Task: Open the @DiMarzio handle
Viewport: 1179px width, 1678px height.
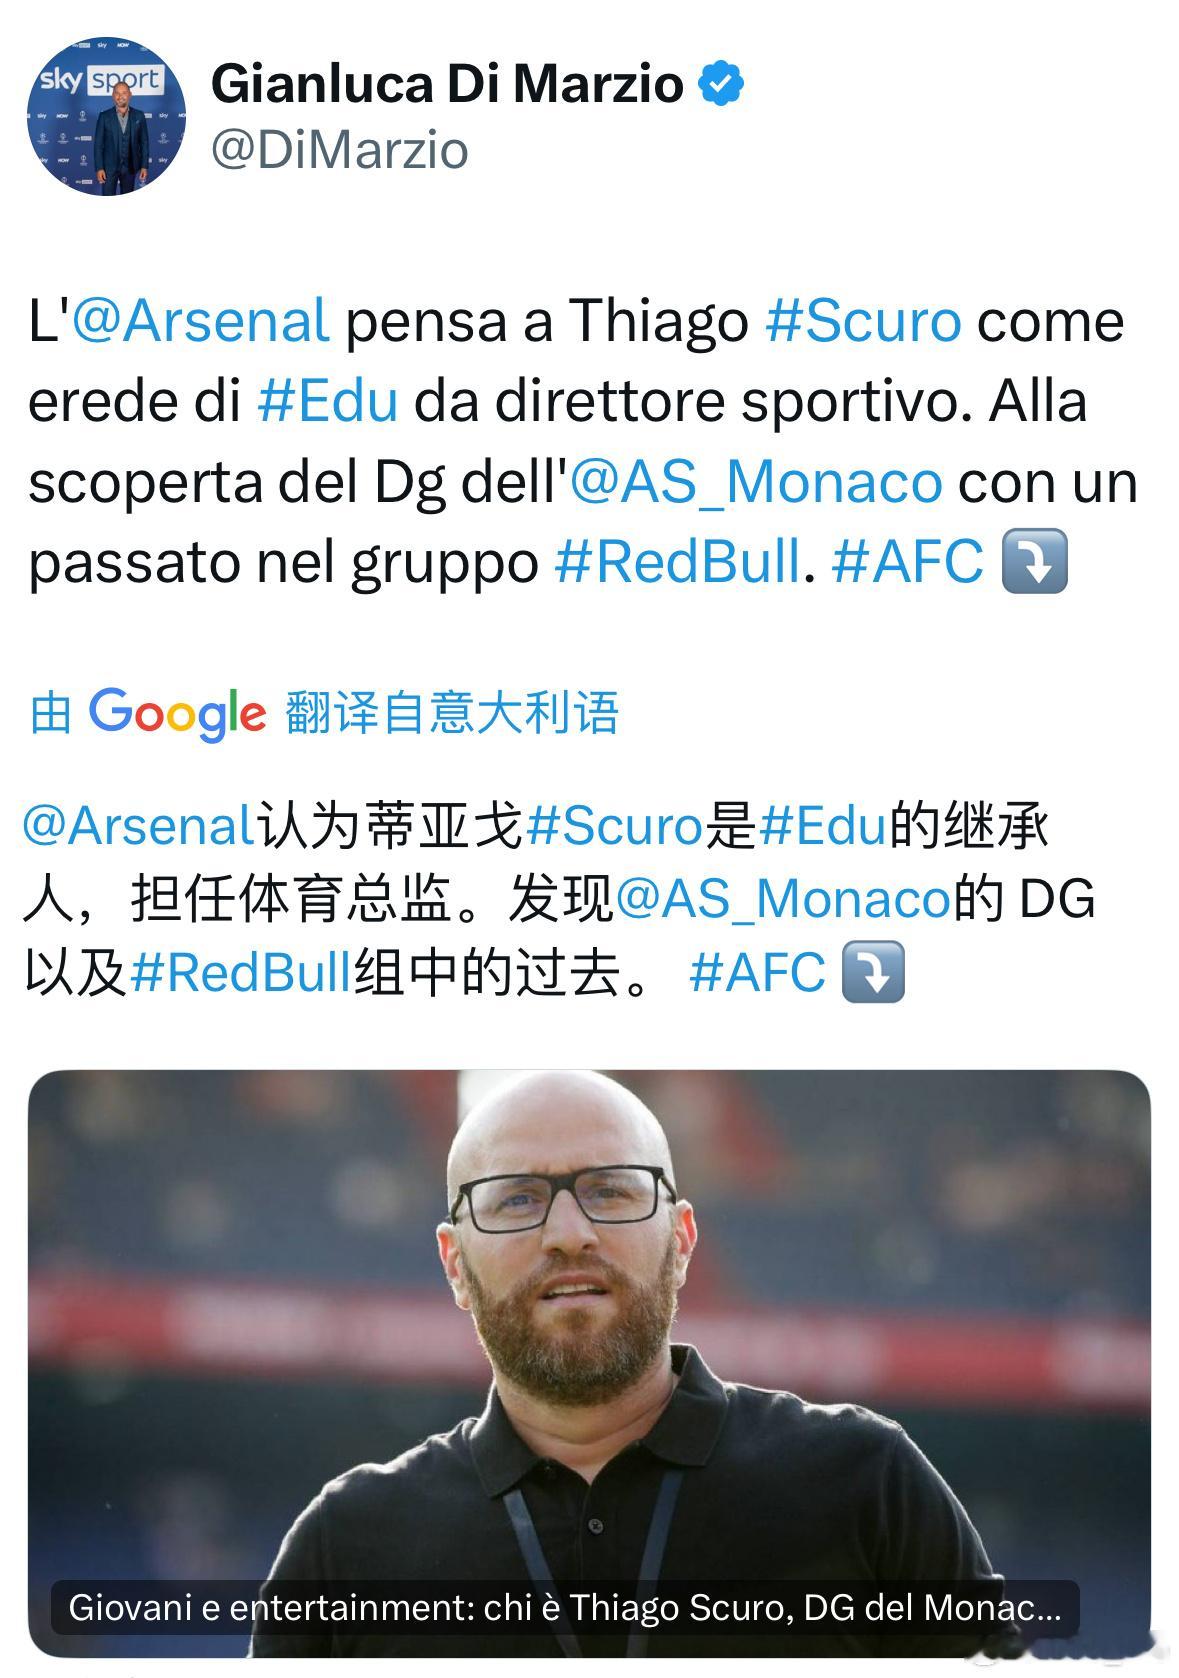Action: pyautogui.click(x=339, y=151)
